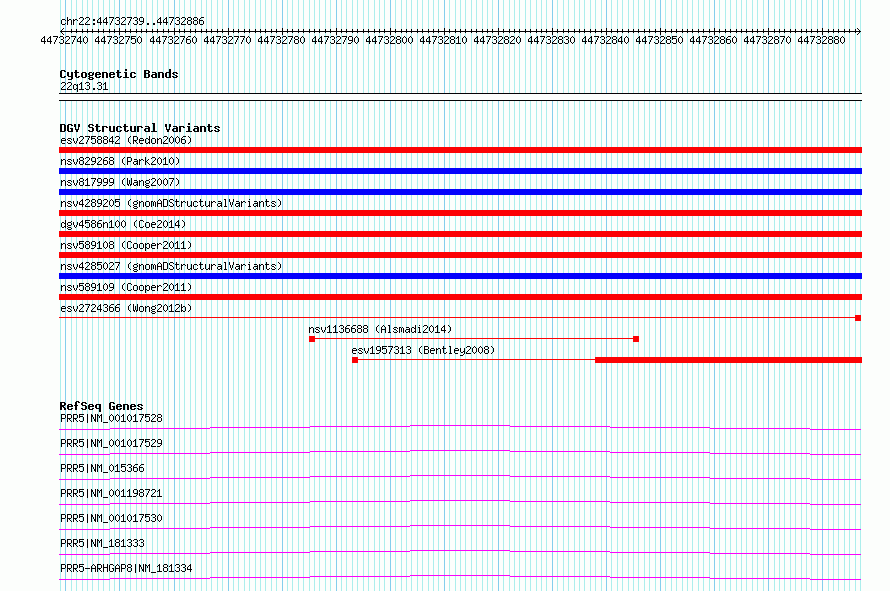The image size is (890, 591).
Task: Click variant label nsv829268 (Park2010)
Action: point(120,161)
